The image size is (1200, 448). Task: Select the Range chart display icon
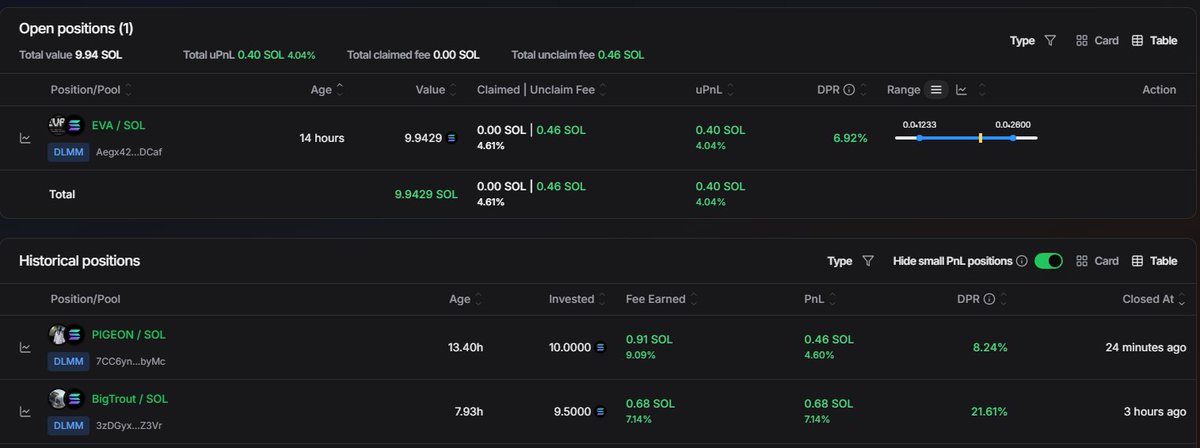[x=961, y=90]
